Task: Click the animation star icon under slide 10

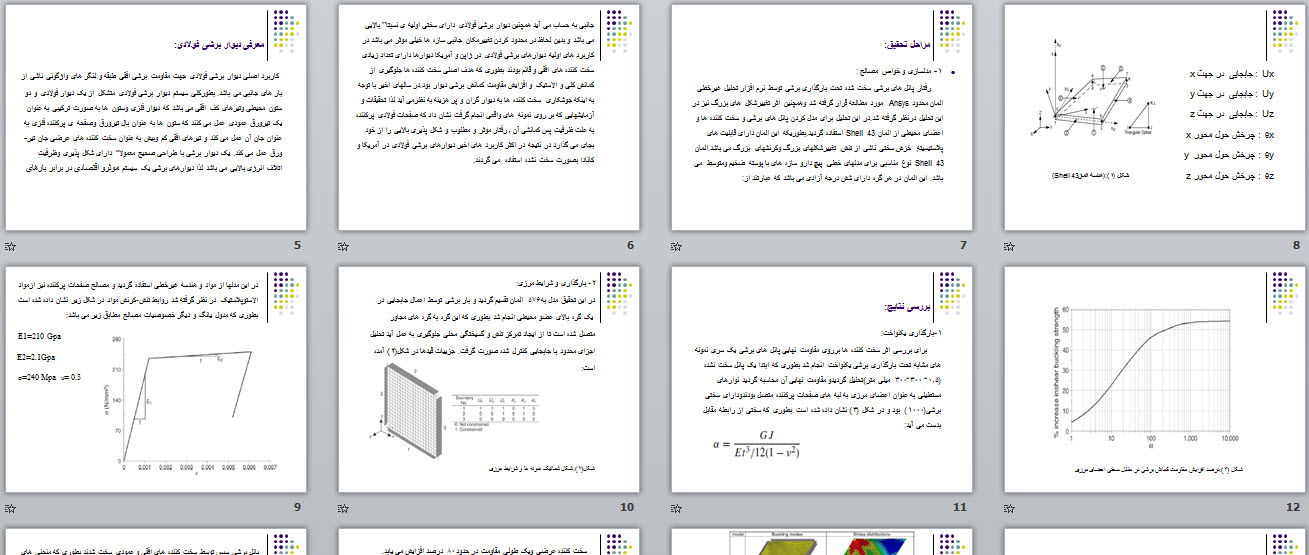Action: (344, 507)
